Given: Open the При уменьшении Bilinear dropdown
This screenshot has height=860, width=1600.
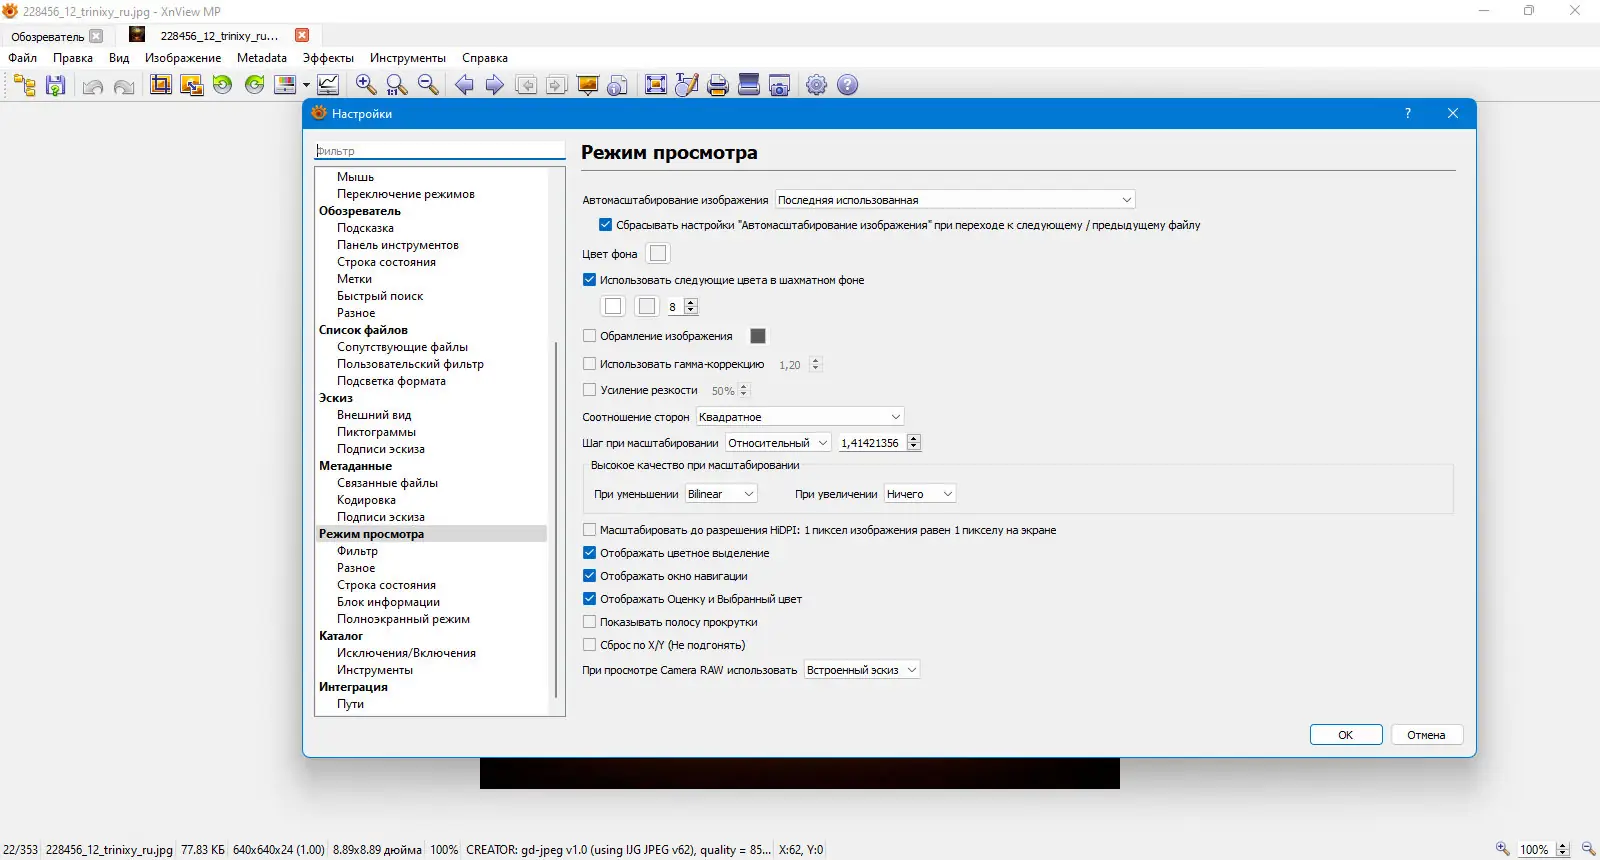Looking at the screenshot, I should (721, 494).
